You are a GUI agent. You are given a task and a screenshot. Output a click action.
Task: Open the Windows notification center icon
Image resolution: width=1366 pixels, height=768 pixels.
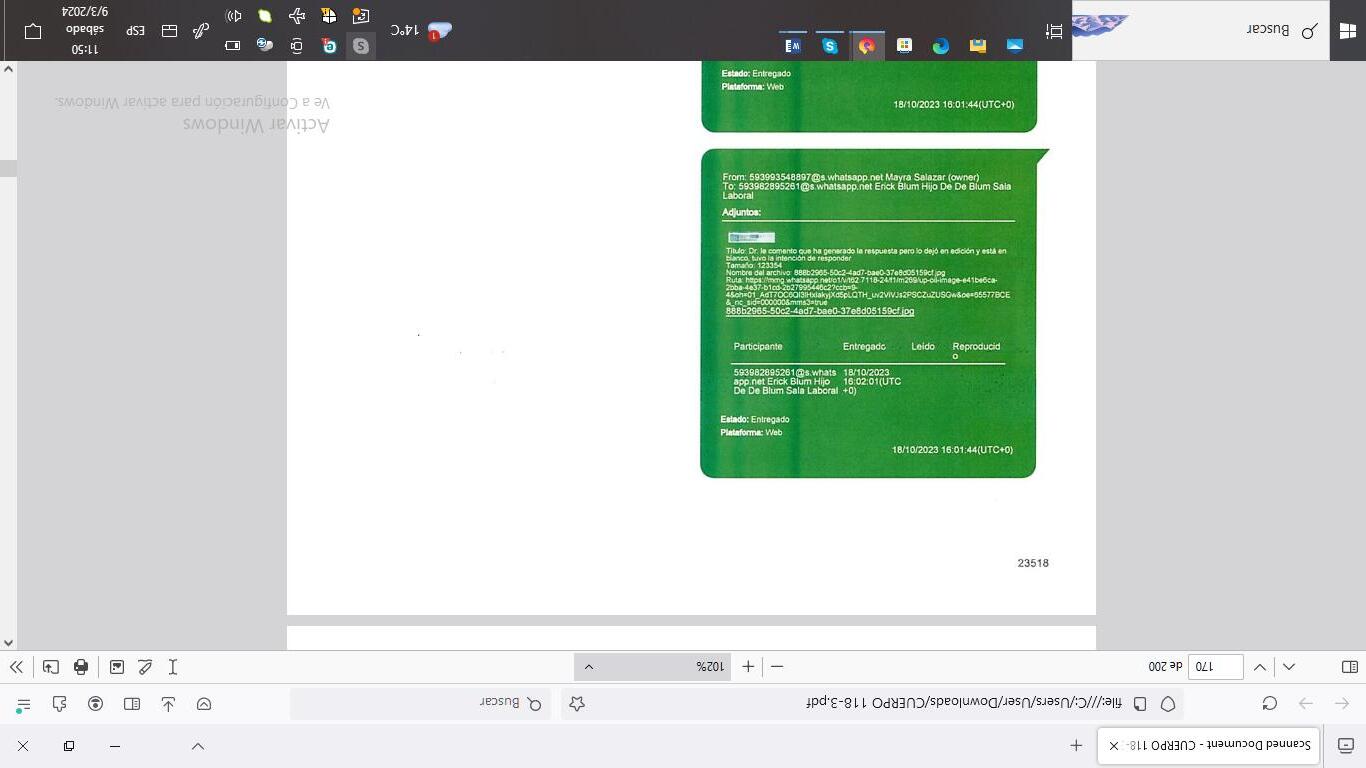click(33, 31)
